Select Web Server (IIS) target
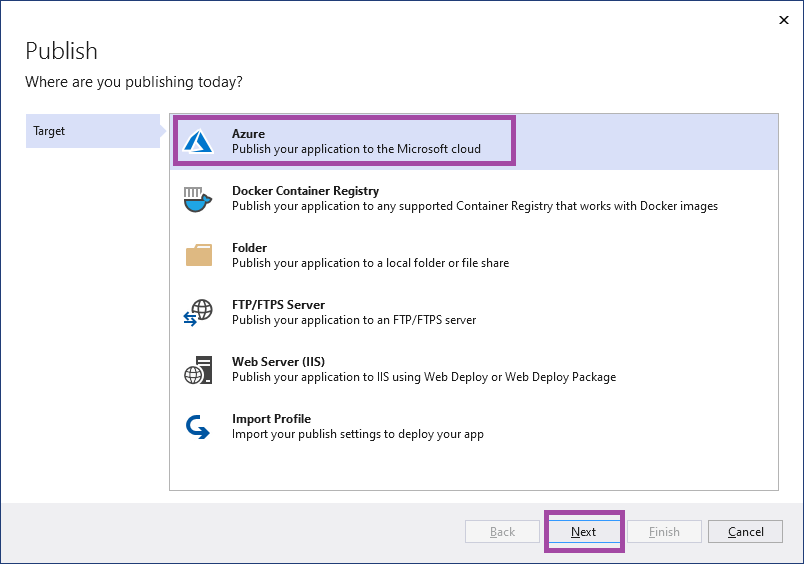 (x=278, y=361)
